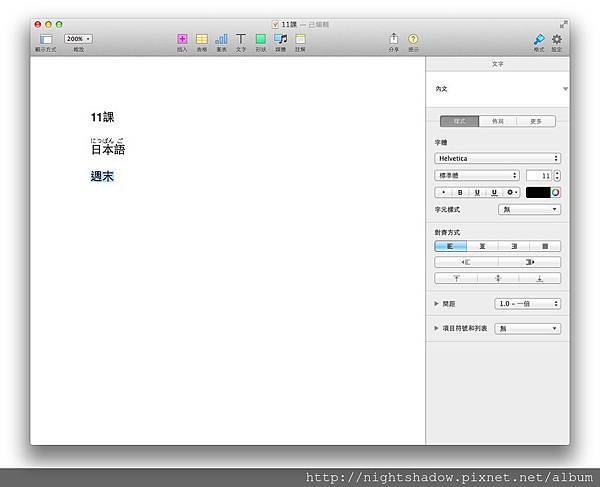The image size is (600, 487).
Task: Switch to the More (更多) tab
Action: click(x=535, y=121)
